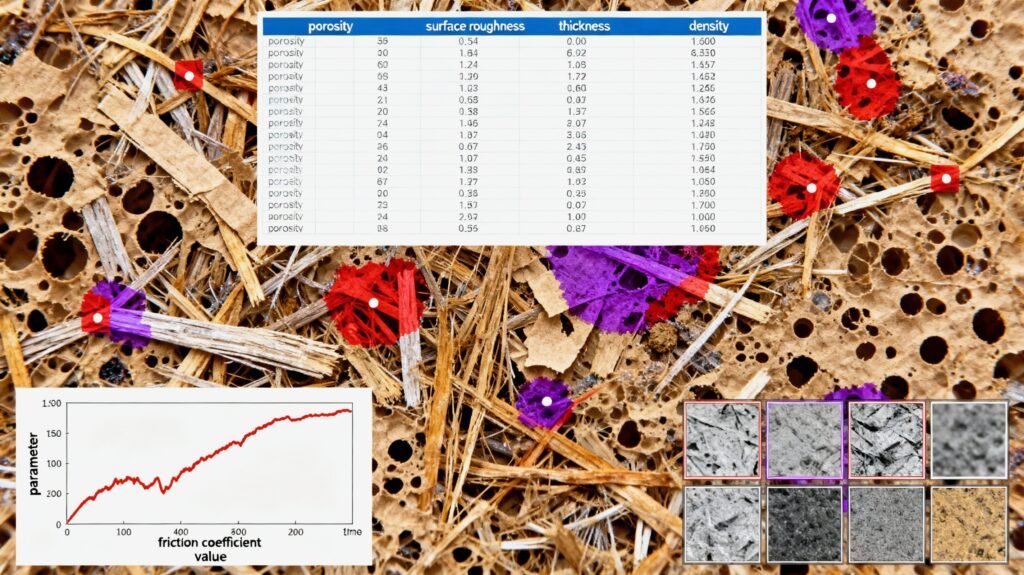The width and height of the screenshot is (1024, 575).
Task: Click the vertical parameter axis label
Action: pos(34,460)
